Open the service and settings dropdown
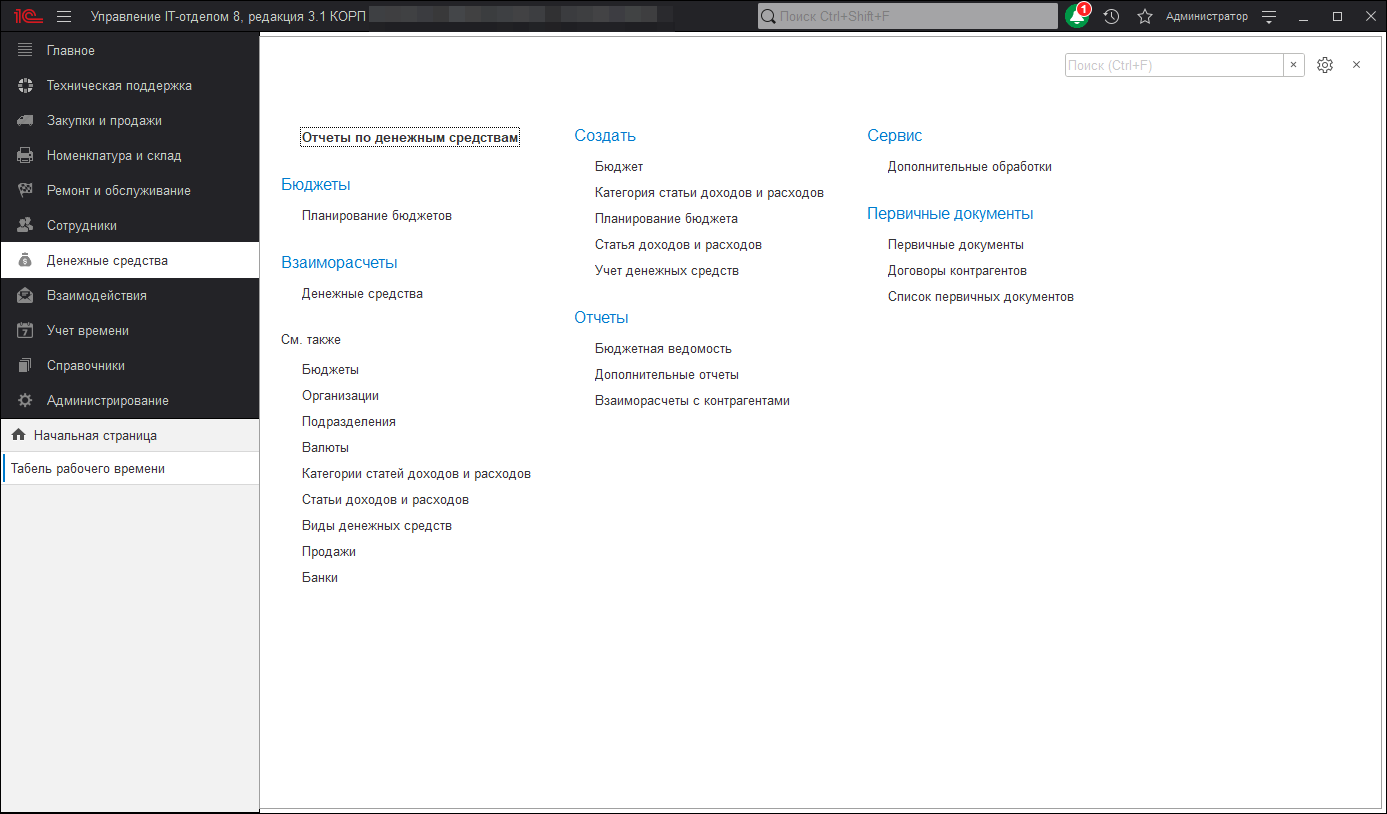The image size is (1387, 814). pyautogui.click(x=1269, y=16)
